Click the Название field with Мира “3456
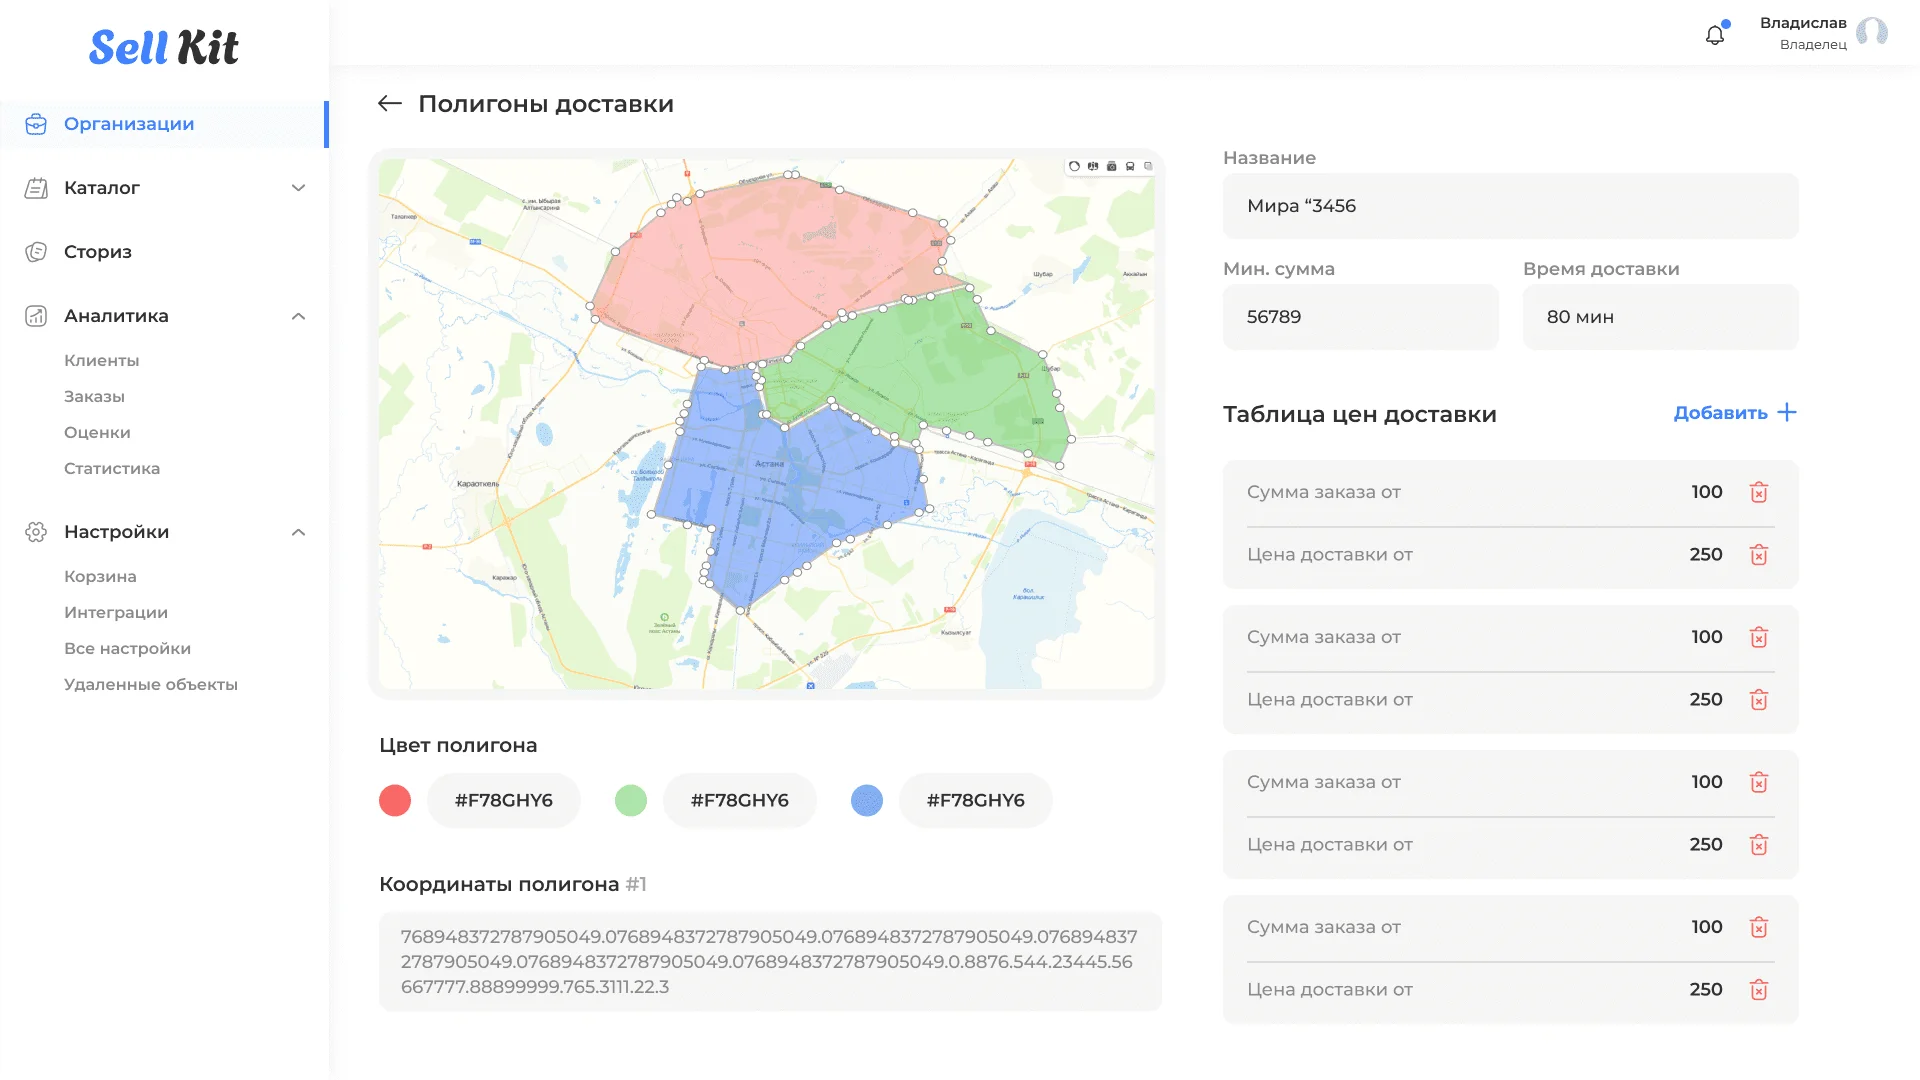The image size is (1920, 1080). (1510, 206)
